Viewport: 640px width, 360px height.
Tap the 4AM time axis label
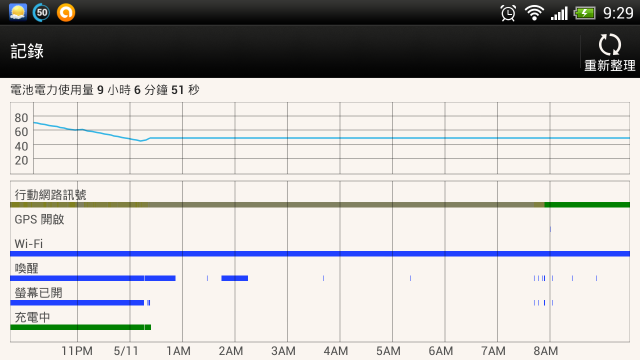(336, 351)
